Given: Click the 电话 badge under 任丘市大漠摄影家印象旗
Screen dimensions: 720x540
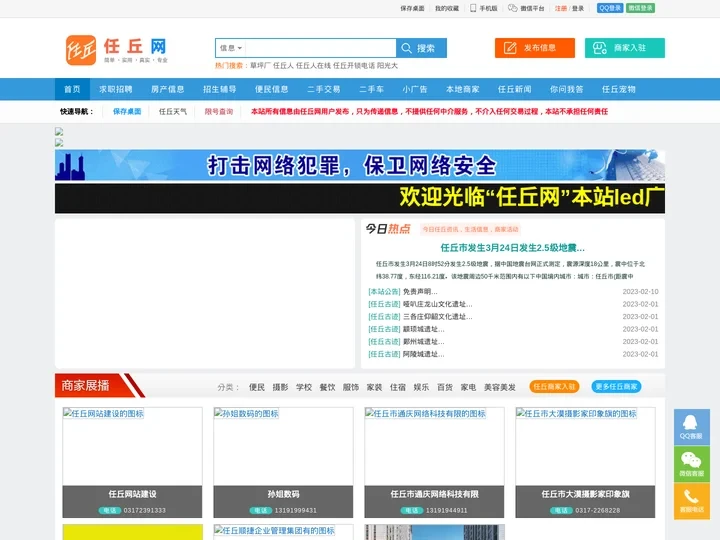Looking at the screenshot, I should click(561, 510).
